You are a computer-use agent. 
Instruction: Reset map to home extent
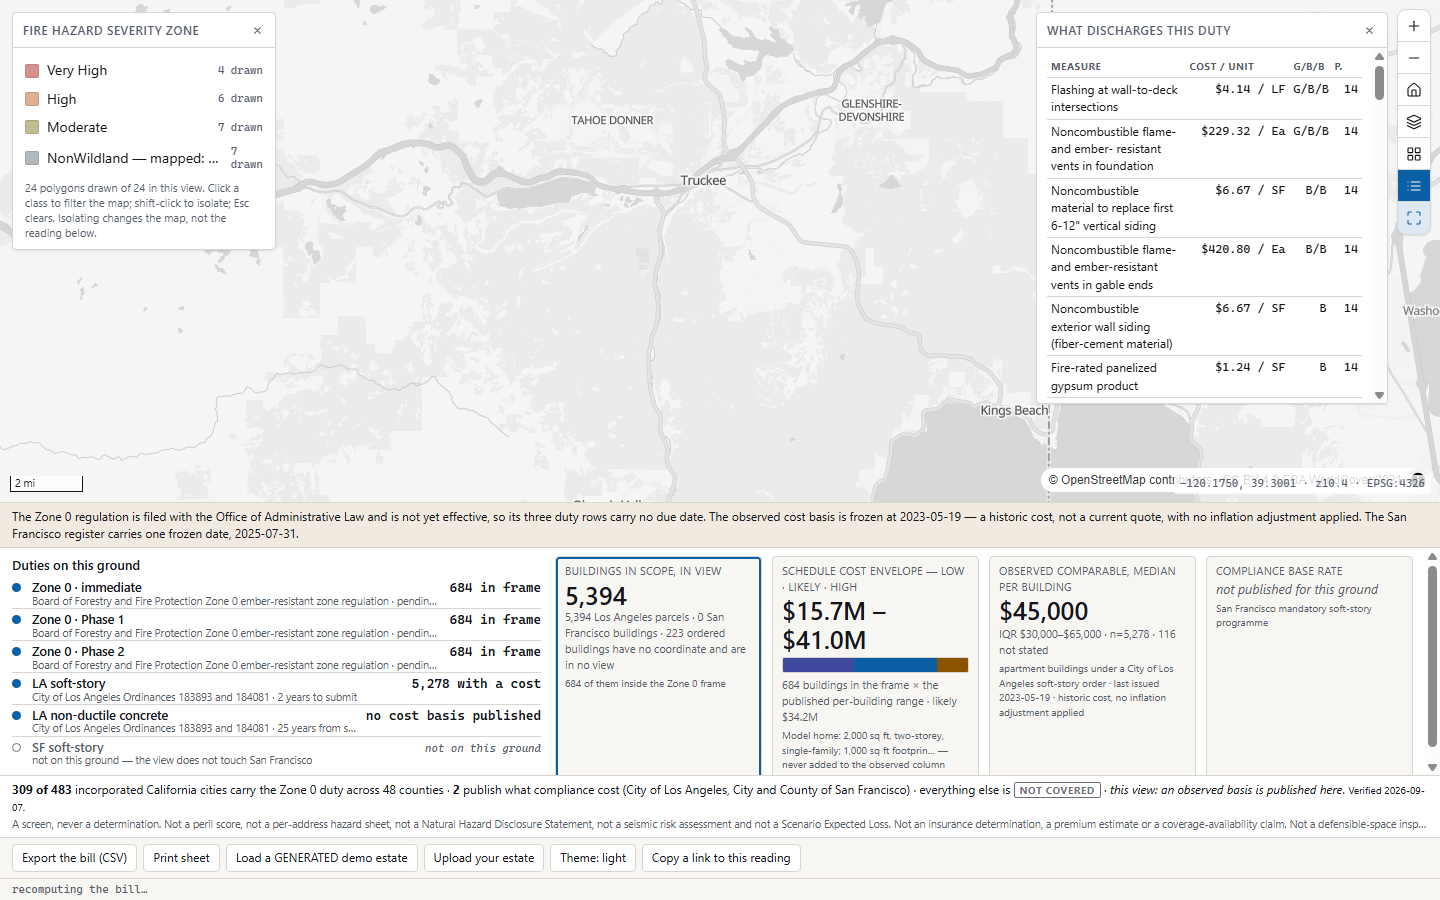pos(1414,90)
